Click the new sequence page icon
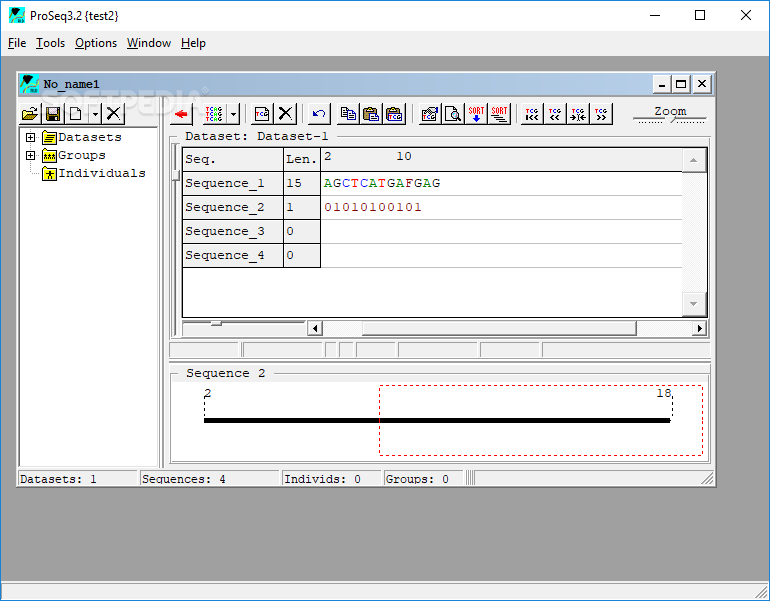Screen dimensions: 770x601 point(262,114)
